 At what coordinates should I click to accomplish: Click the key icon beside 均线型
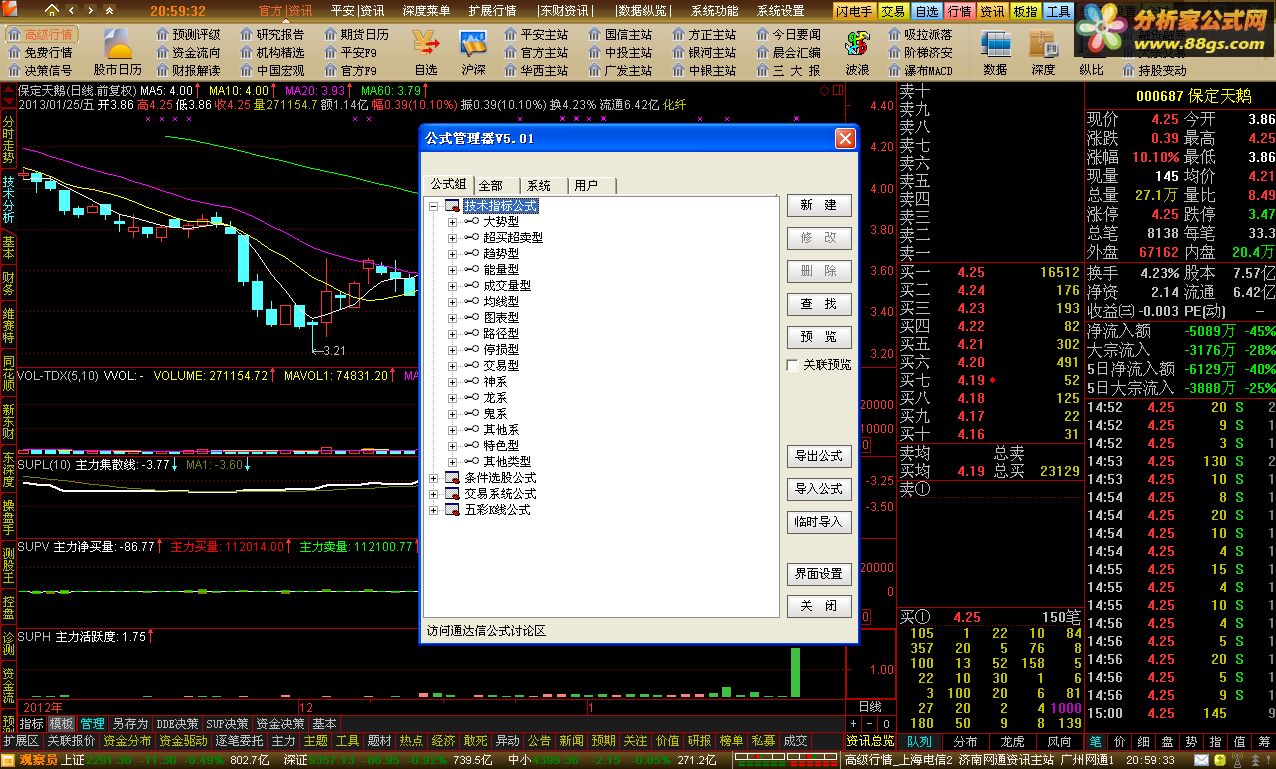470,302
